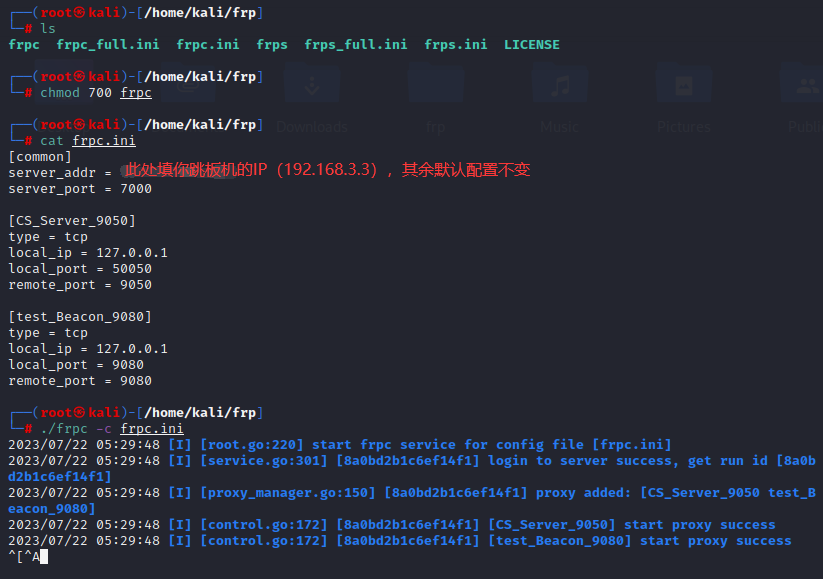Viewport: 823px width, 579px height.
Task: Click the [CS_Server_9050] section header
Action: coord(72,221)
